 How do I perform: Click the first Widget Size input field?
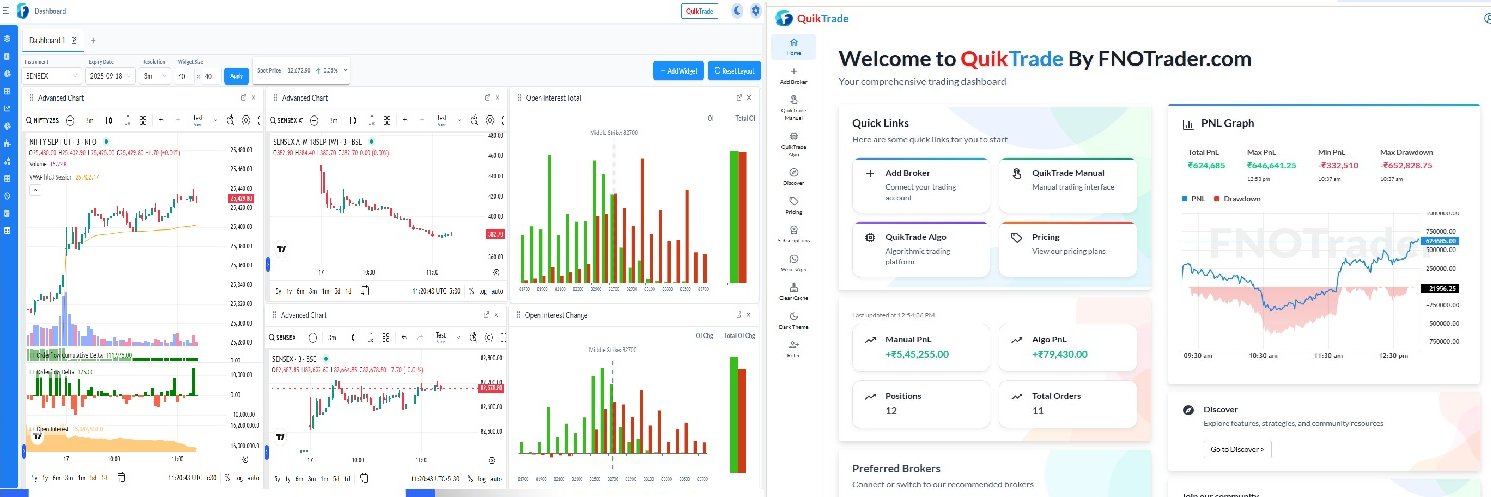[x=184, y=76]
